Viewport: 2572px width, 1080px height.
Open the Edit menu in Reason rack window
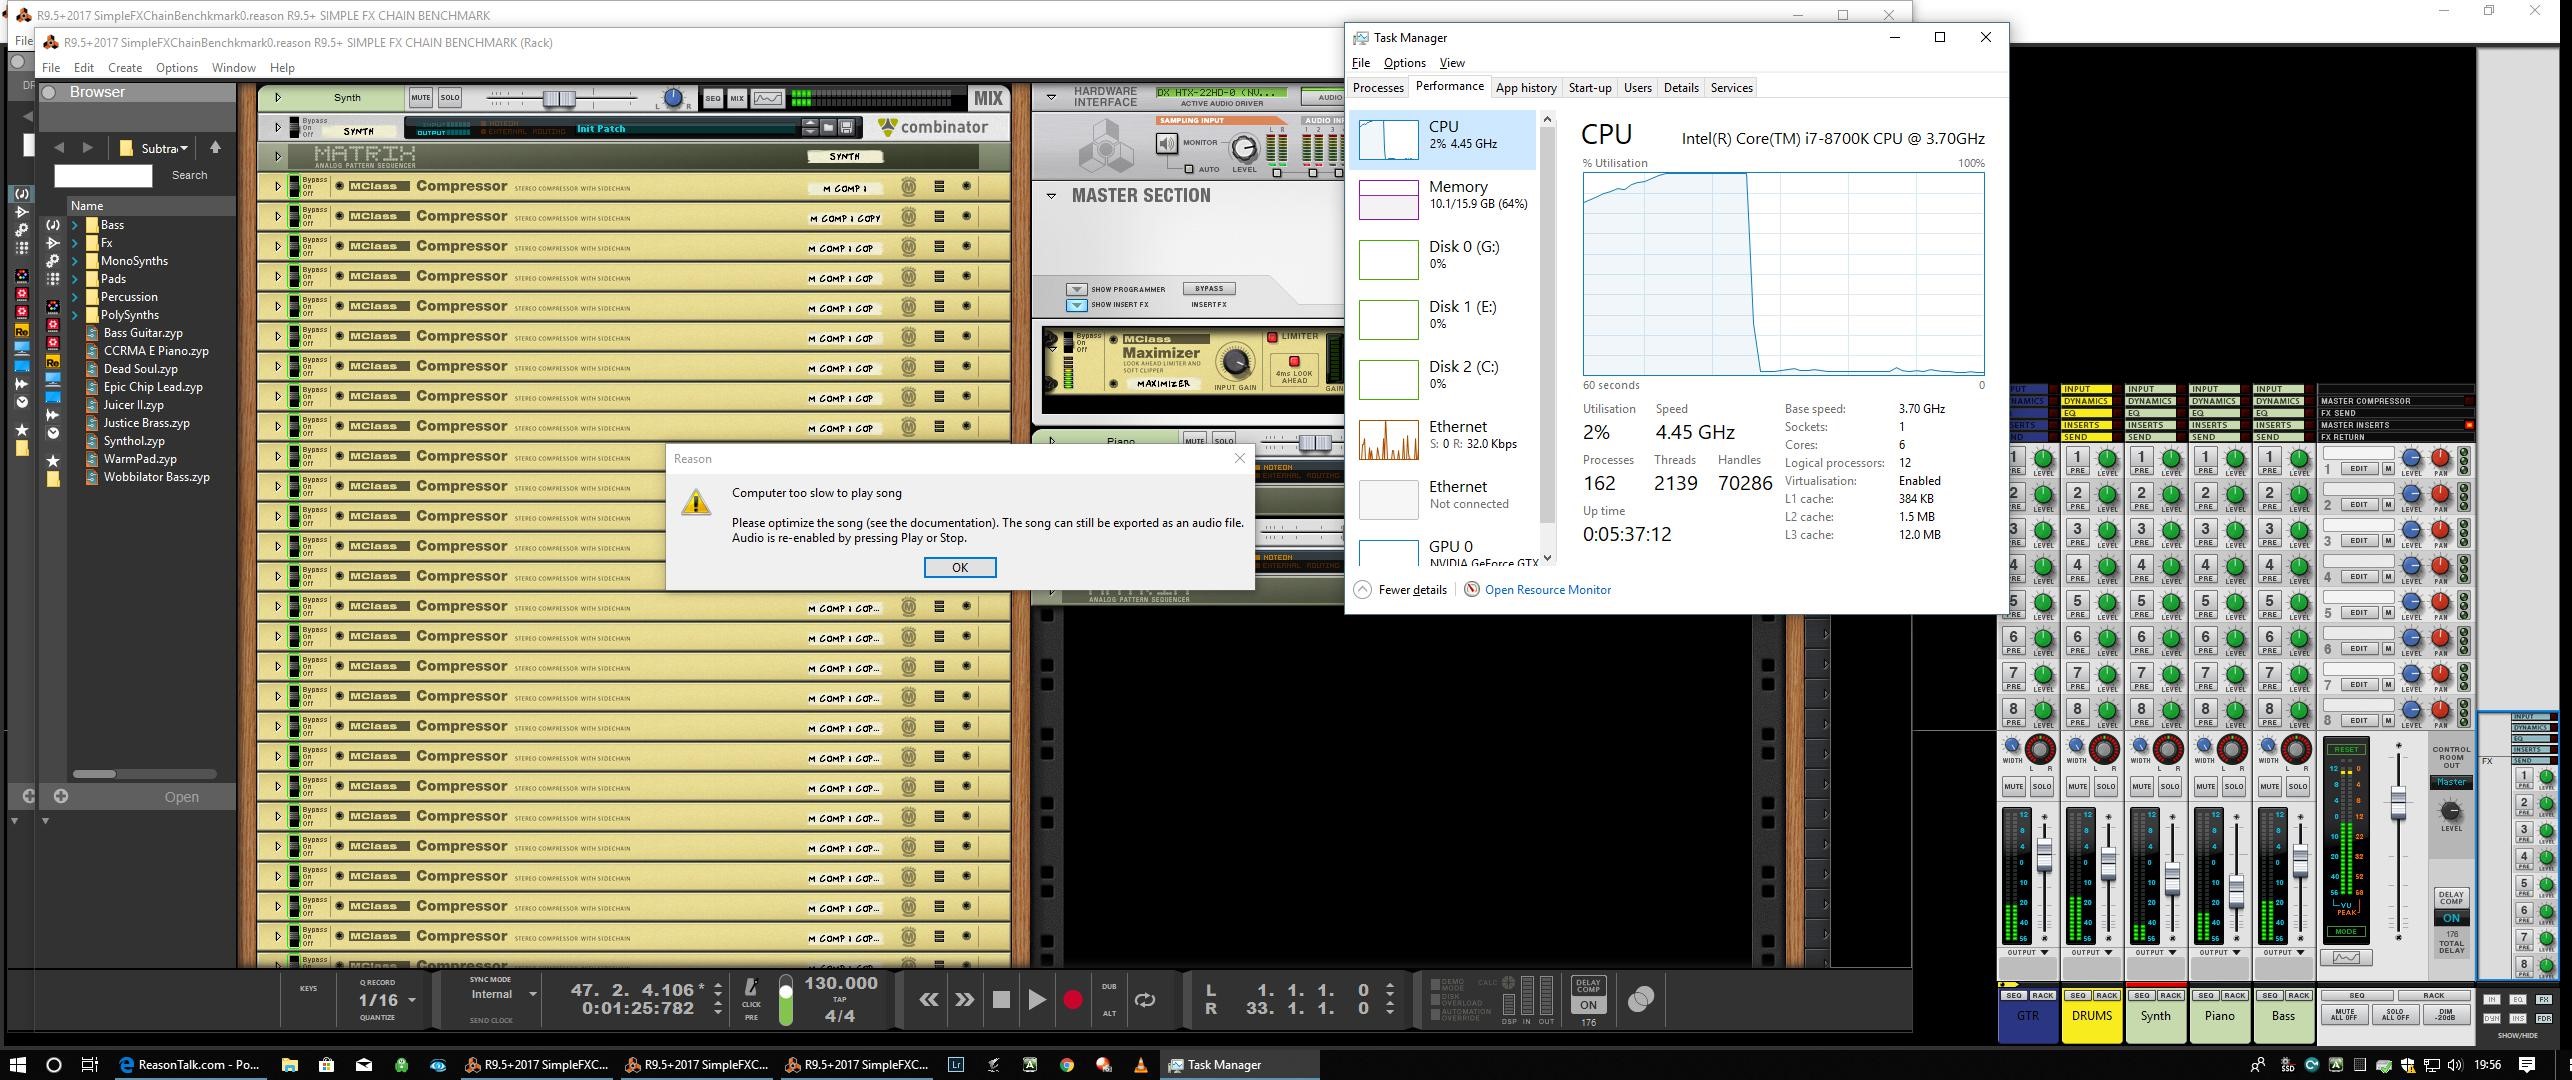(84, 67)
